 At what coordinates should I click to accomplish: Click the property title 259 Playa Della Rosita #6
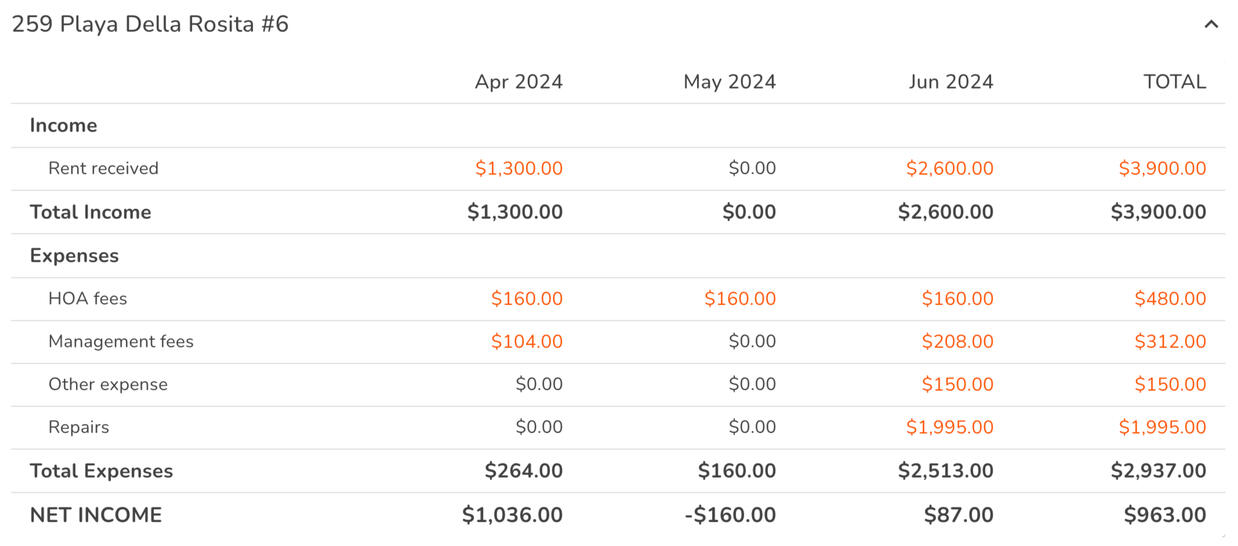coord(150,25)
